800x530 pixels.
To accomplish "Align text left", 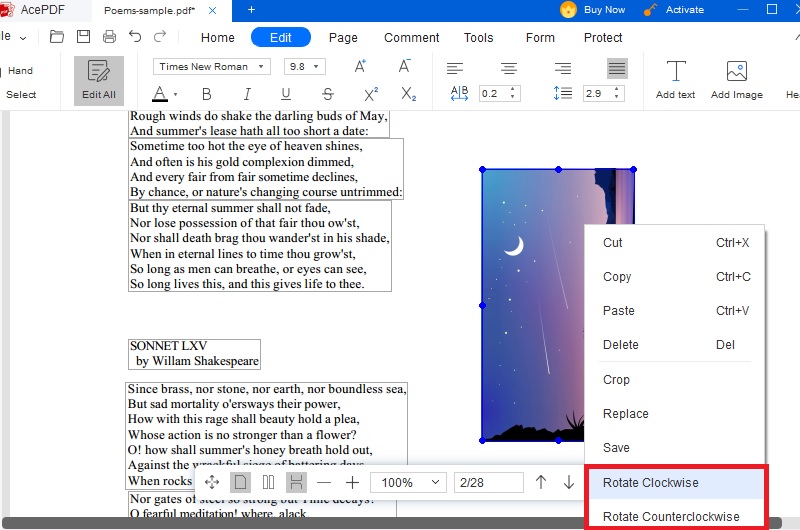I will coord(455,68).
